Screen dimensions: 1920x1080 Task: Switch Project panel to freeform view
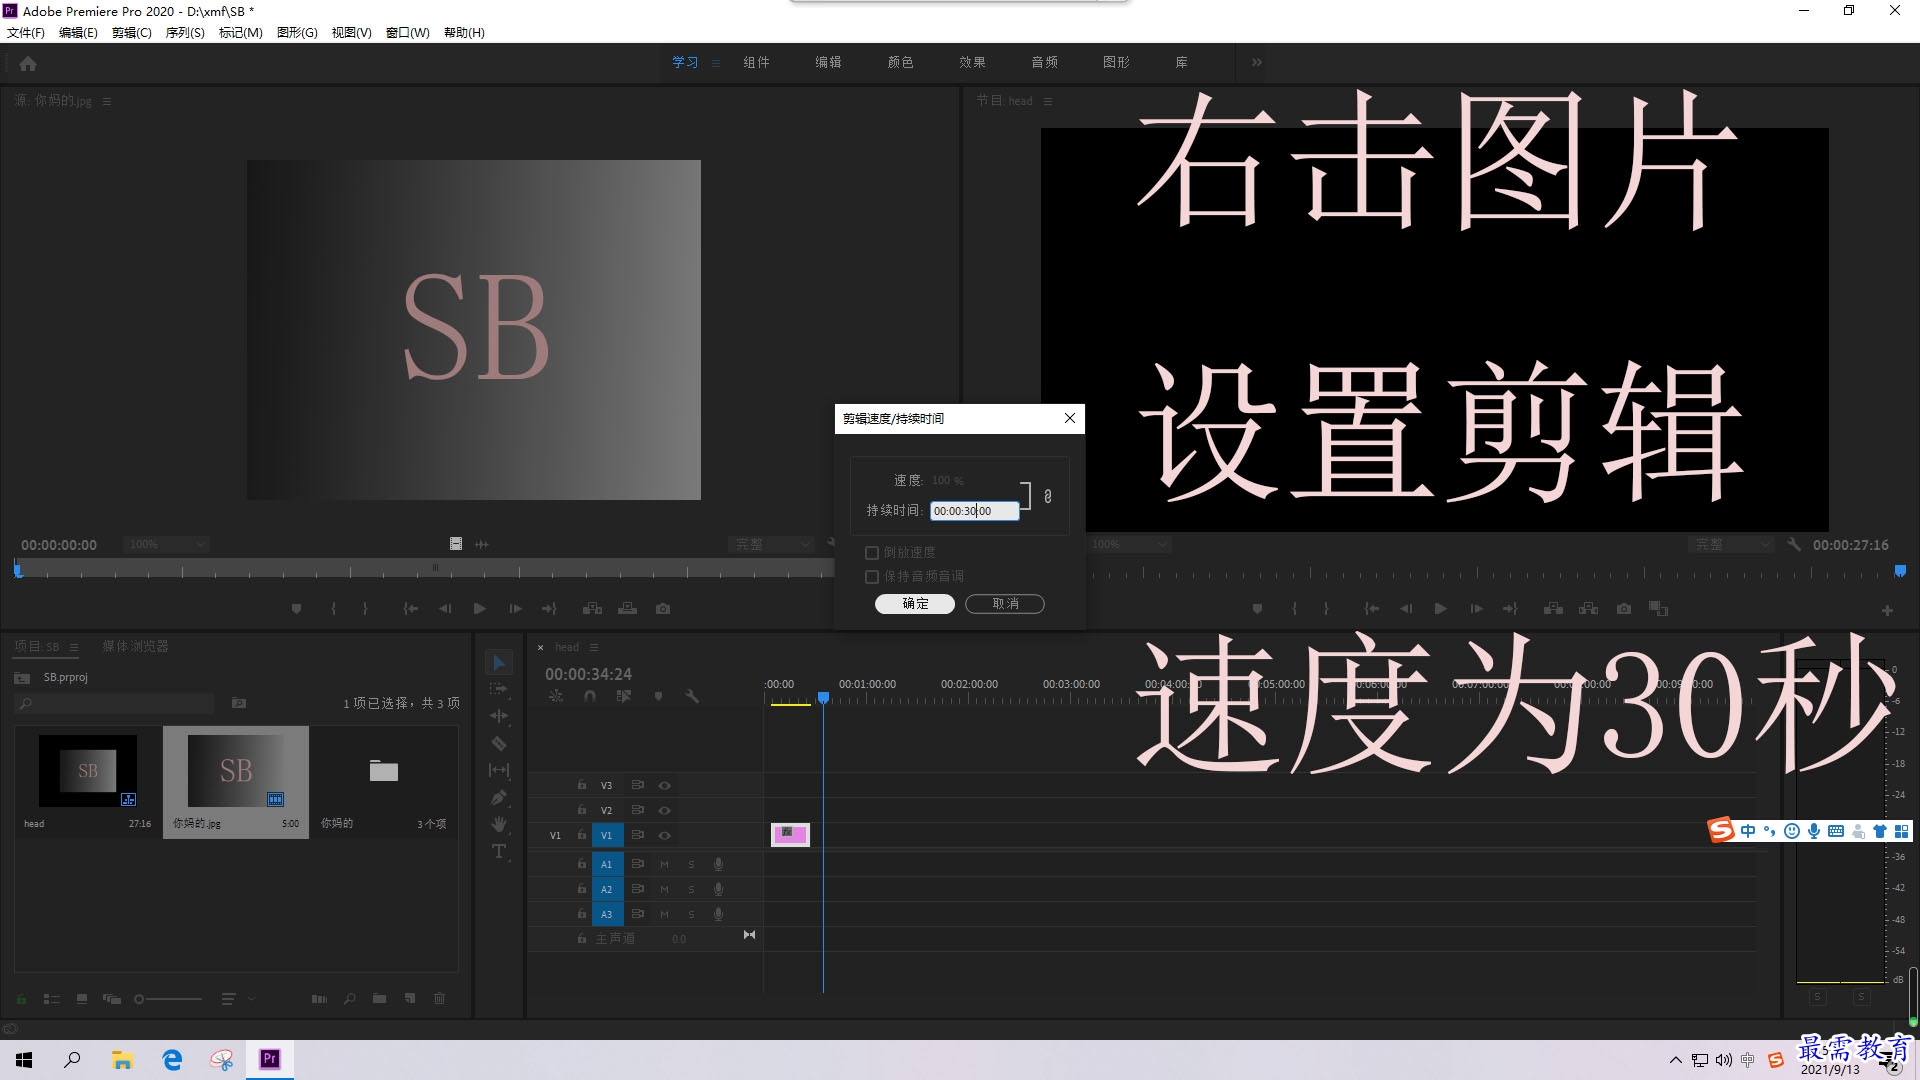pos(112,998)
